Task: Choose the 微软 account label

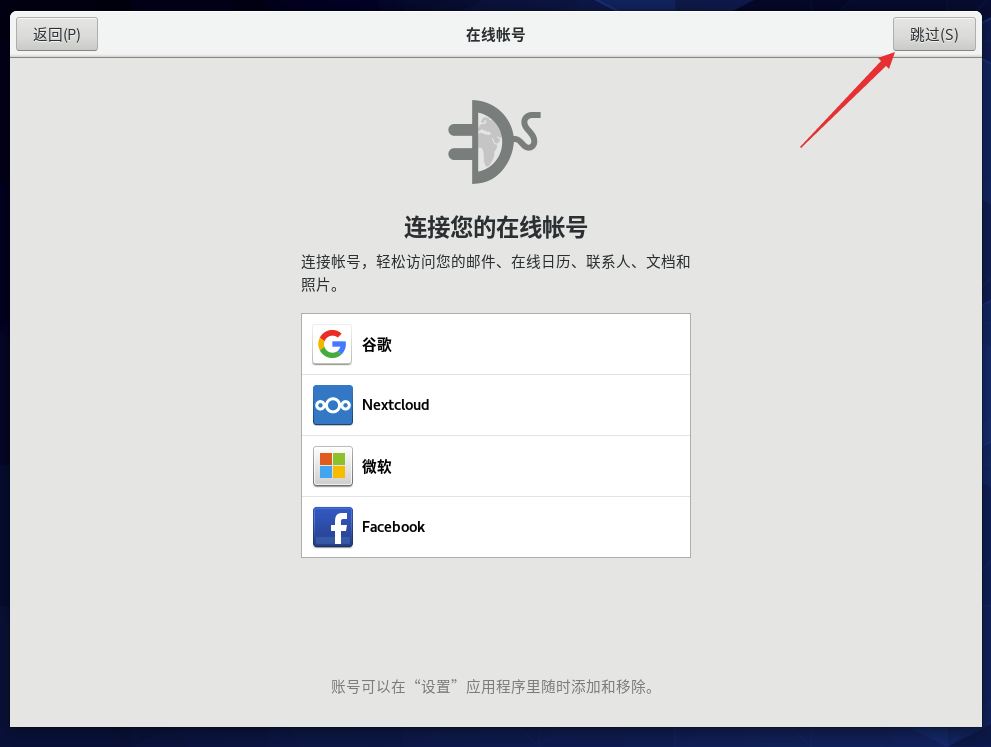Action: click(x=377, y=466)
